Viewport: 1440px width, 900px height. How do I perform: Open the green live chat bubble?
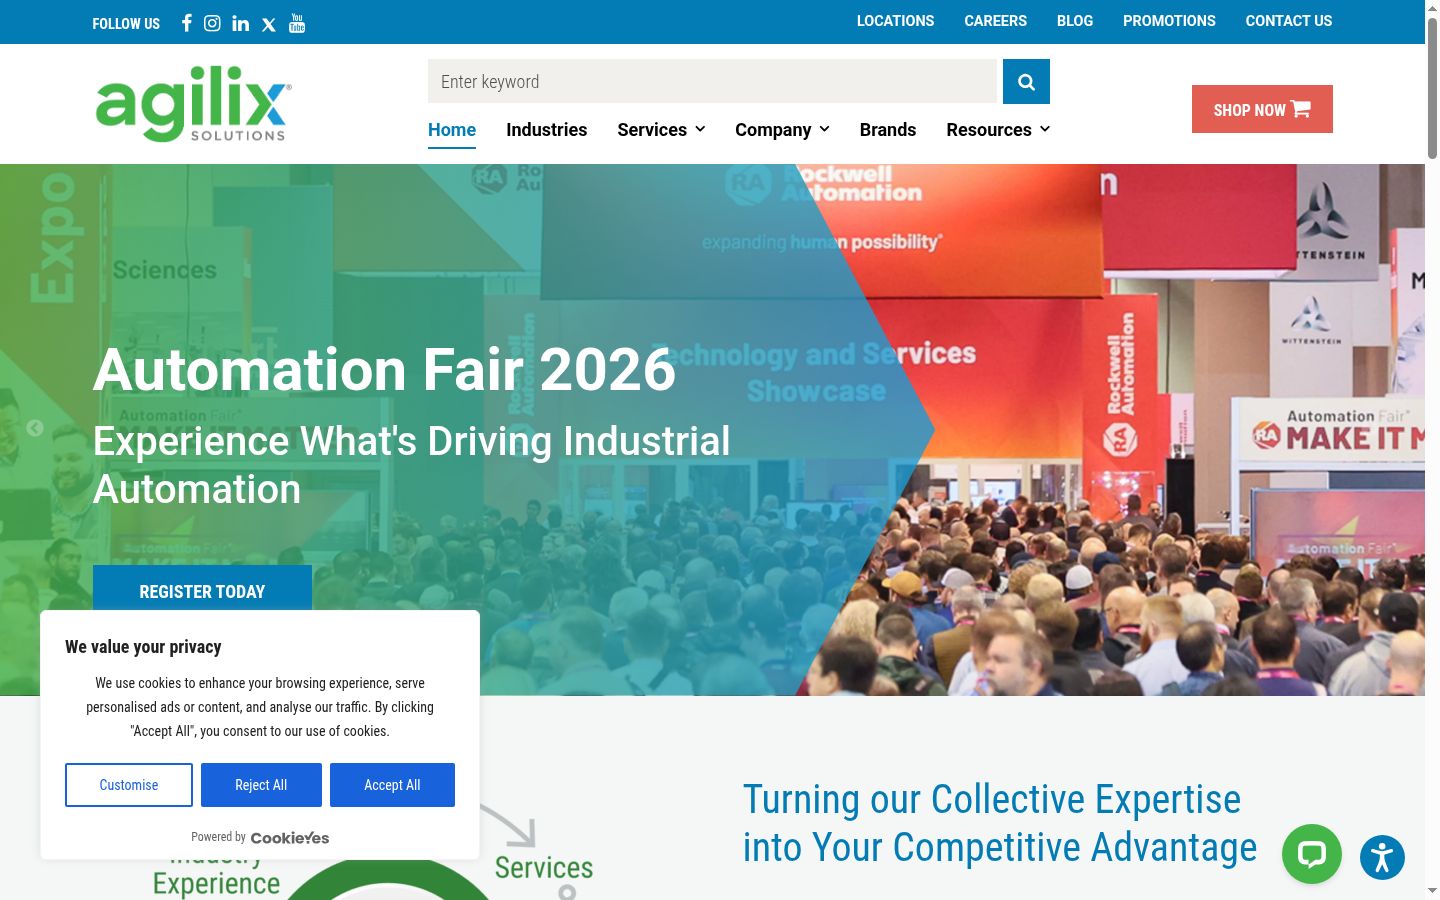pos(1312,854)
